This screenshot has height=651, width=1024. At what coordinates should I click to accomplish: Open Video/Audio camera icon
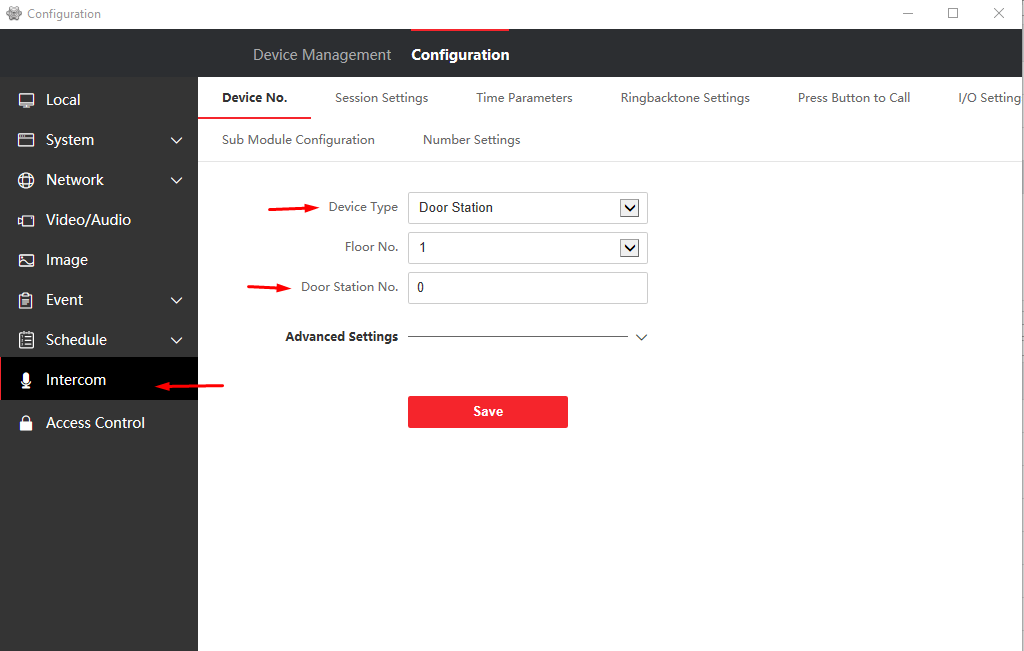26,221
